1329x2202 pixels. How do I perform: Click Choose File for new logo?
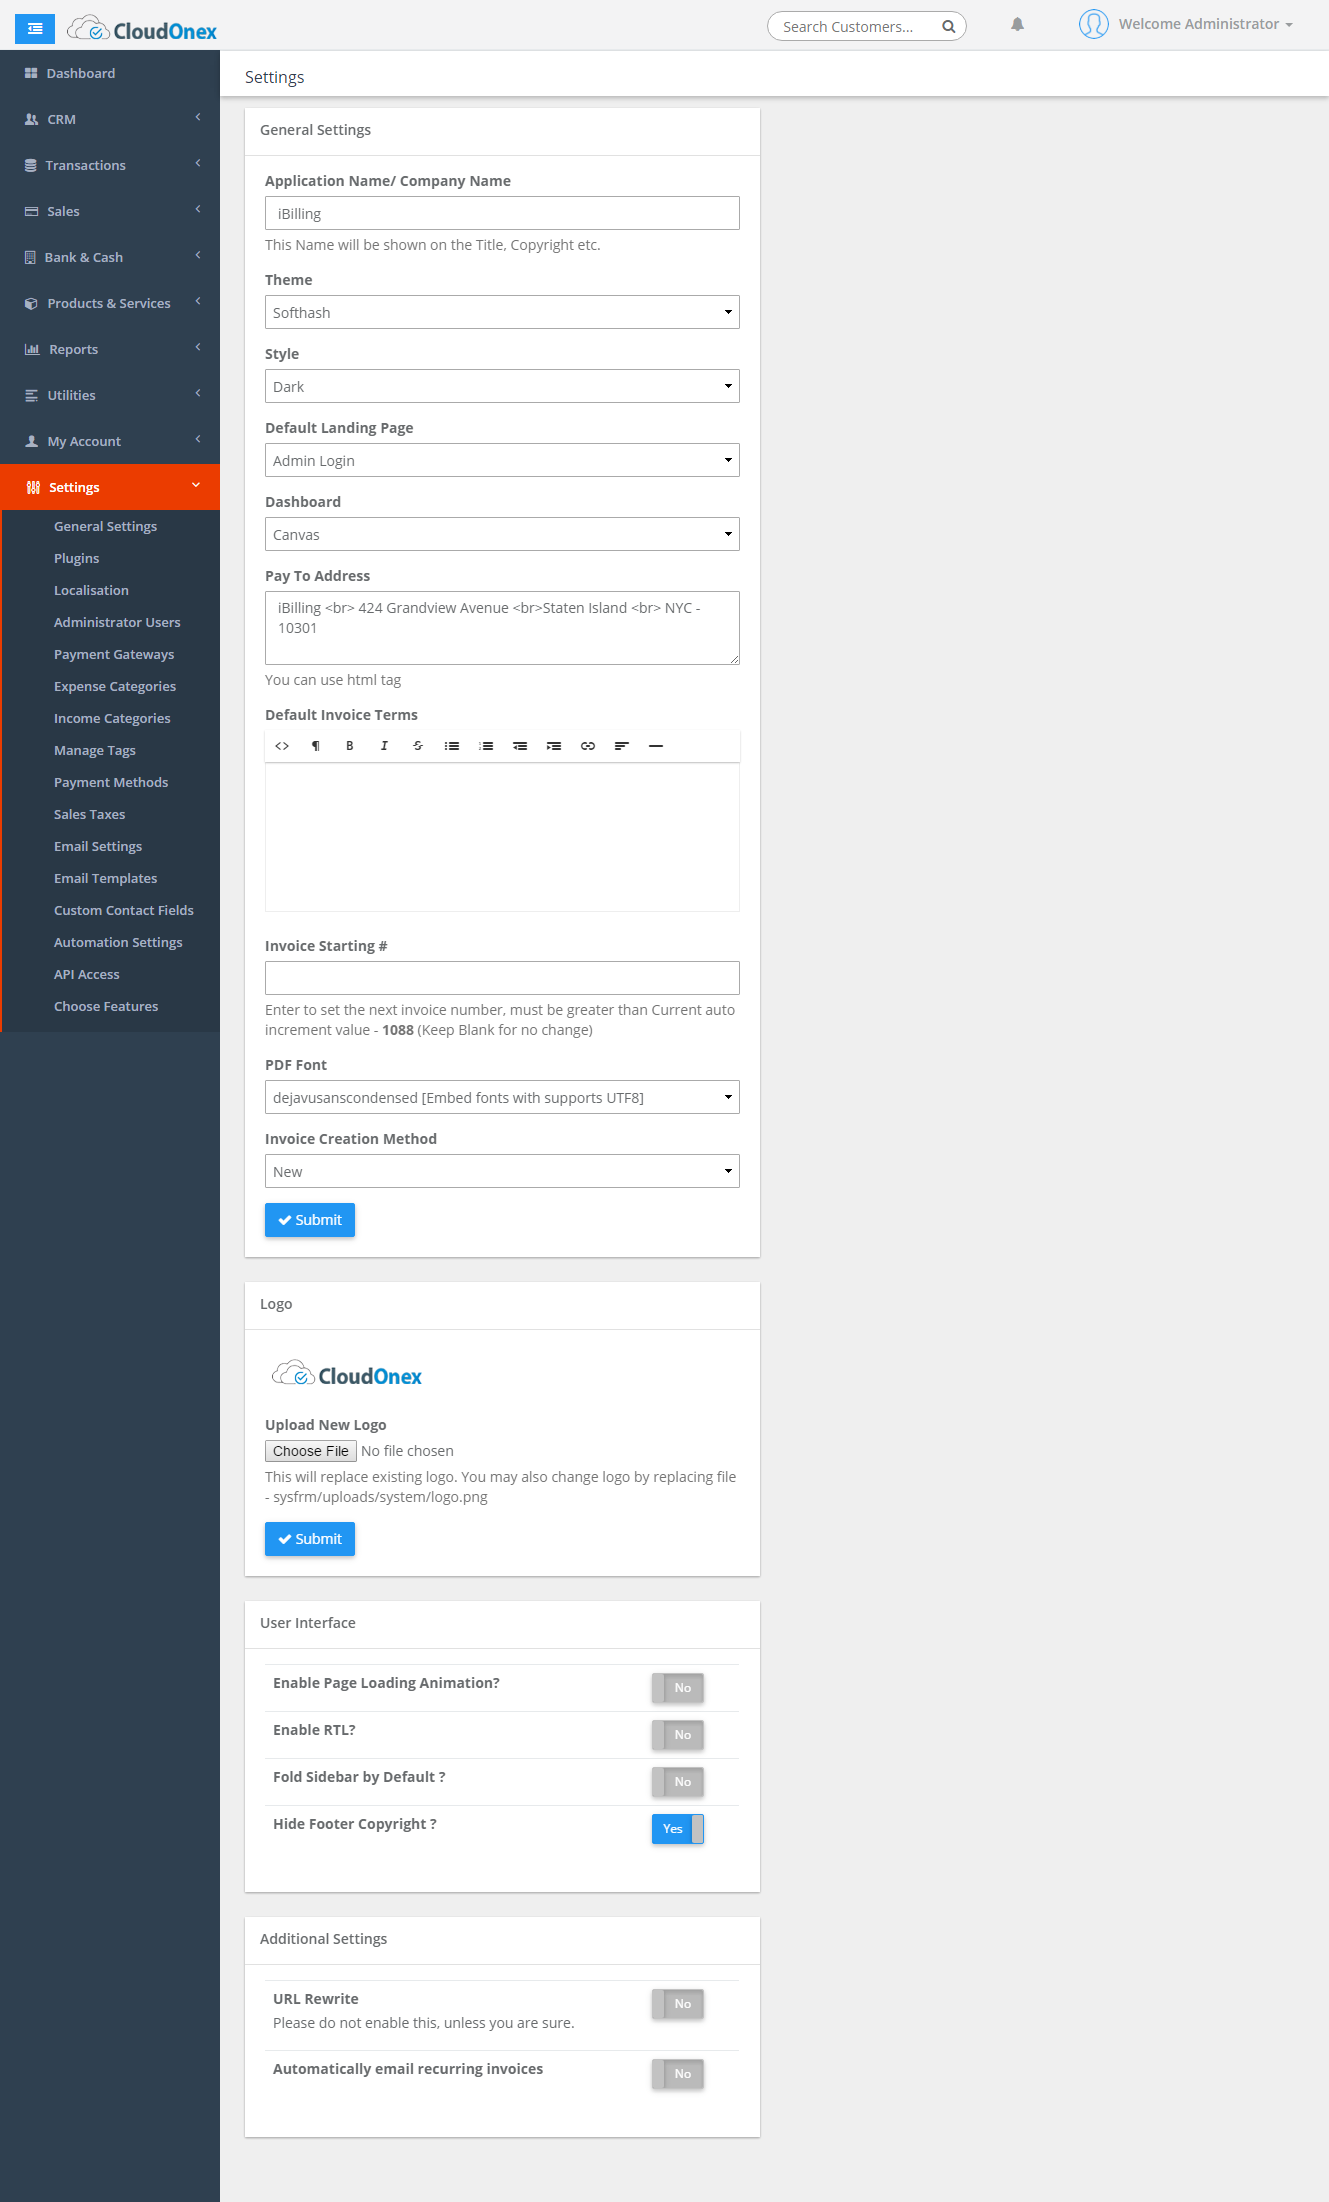tap(311, 1451)
